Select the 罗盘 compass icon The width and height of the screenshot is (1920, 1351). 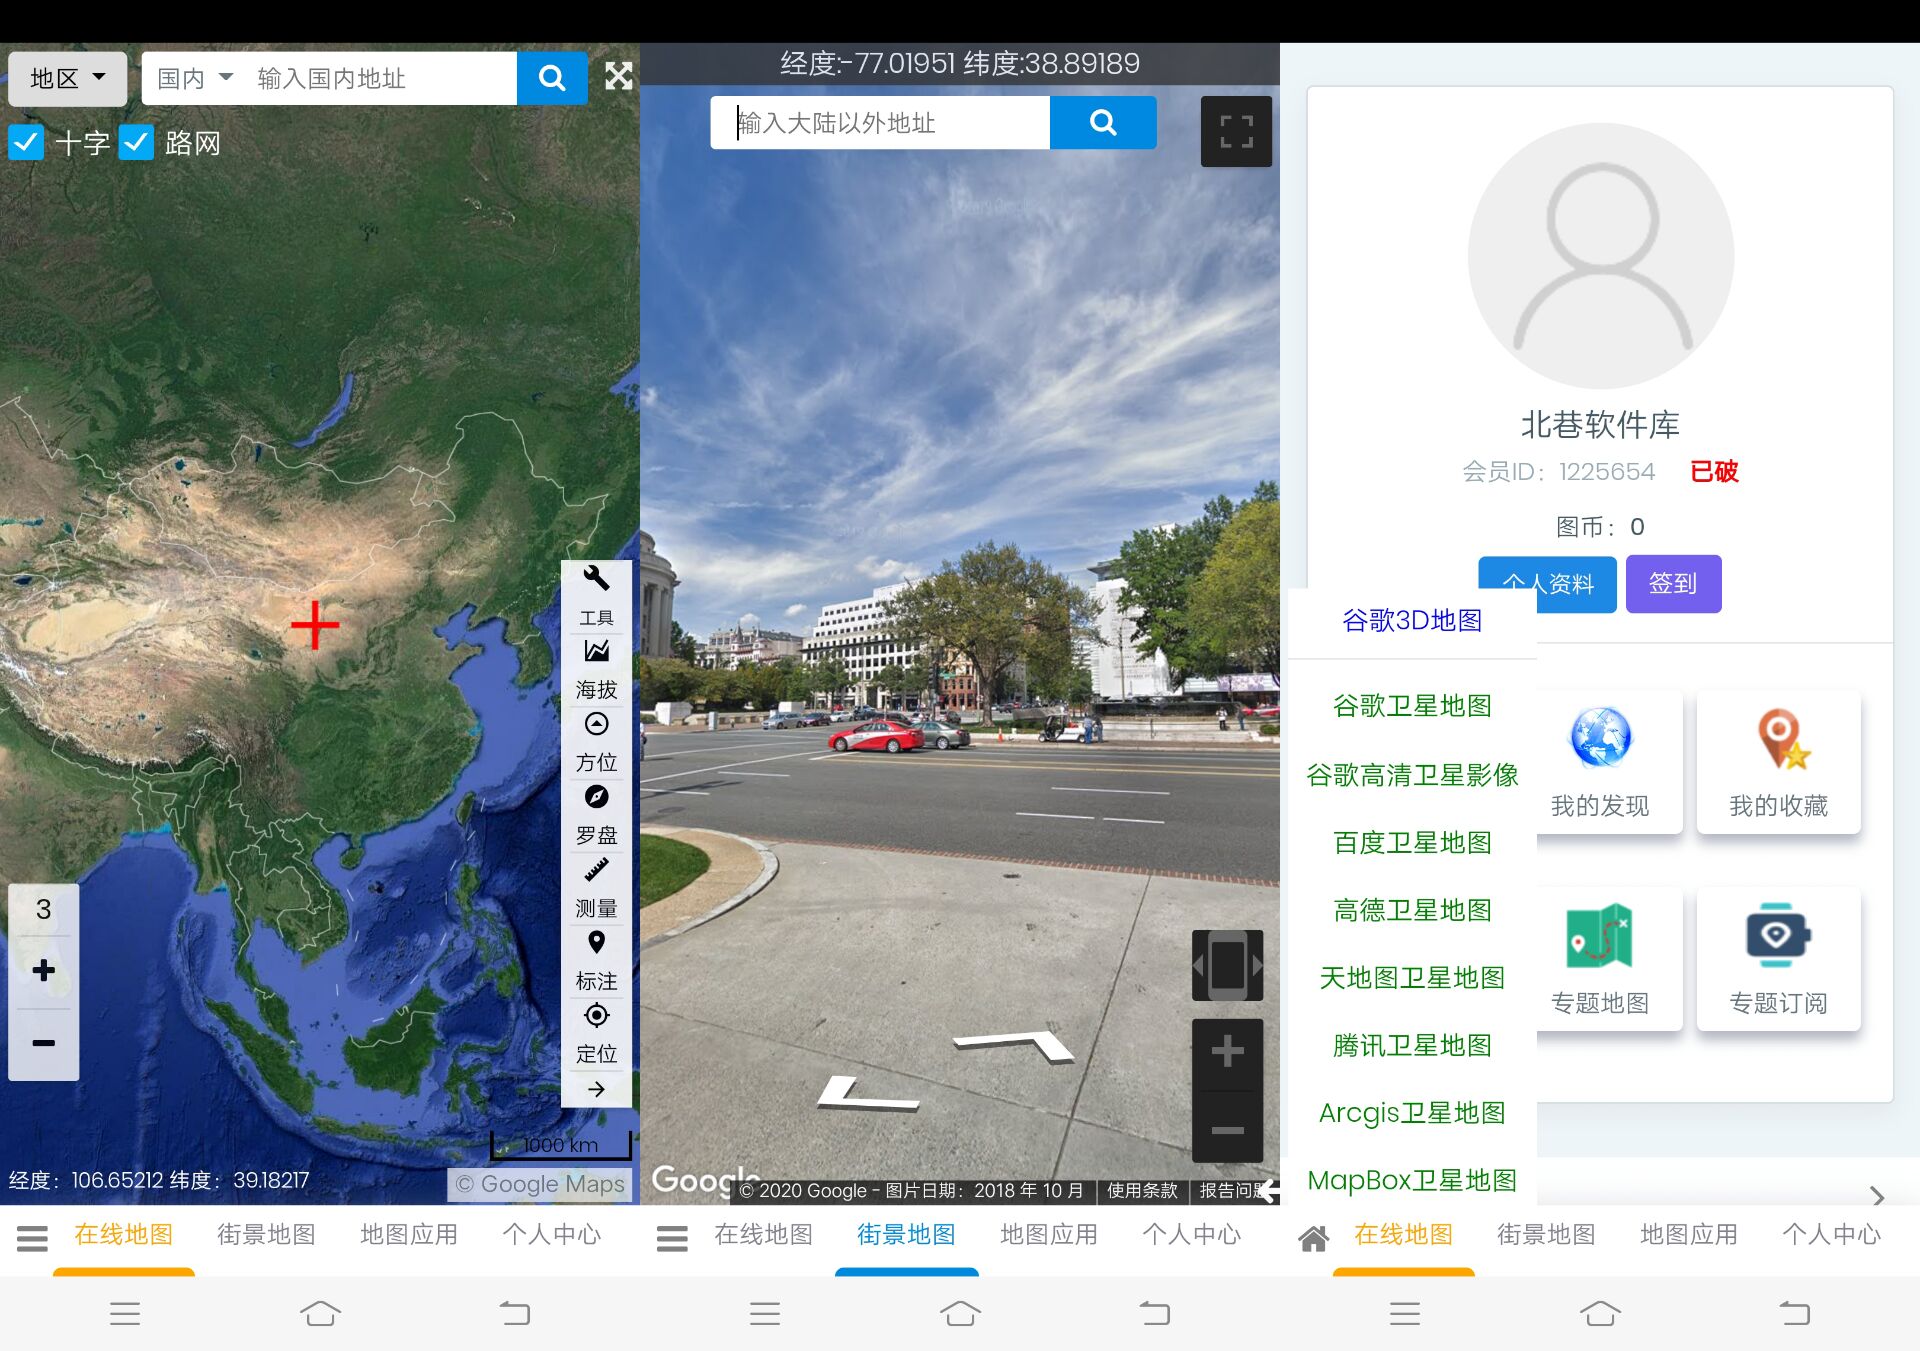coord(596,798)
